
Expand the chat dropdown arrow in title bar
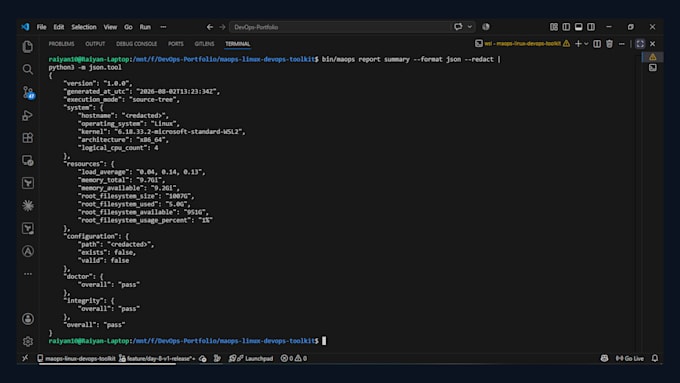point(470,27)
